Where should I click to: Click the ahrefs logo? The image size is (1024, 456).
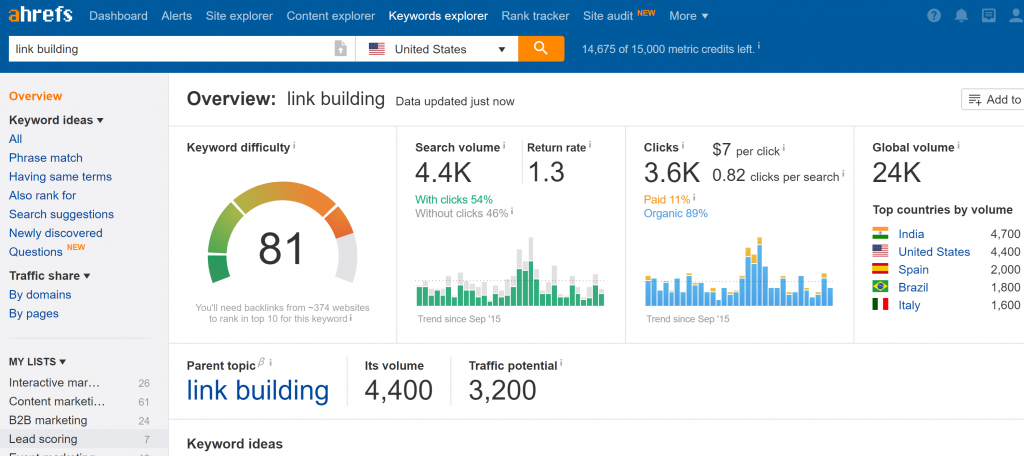tap(40, 14)
